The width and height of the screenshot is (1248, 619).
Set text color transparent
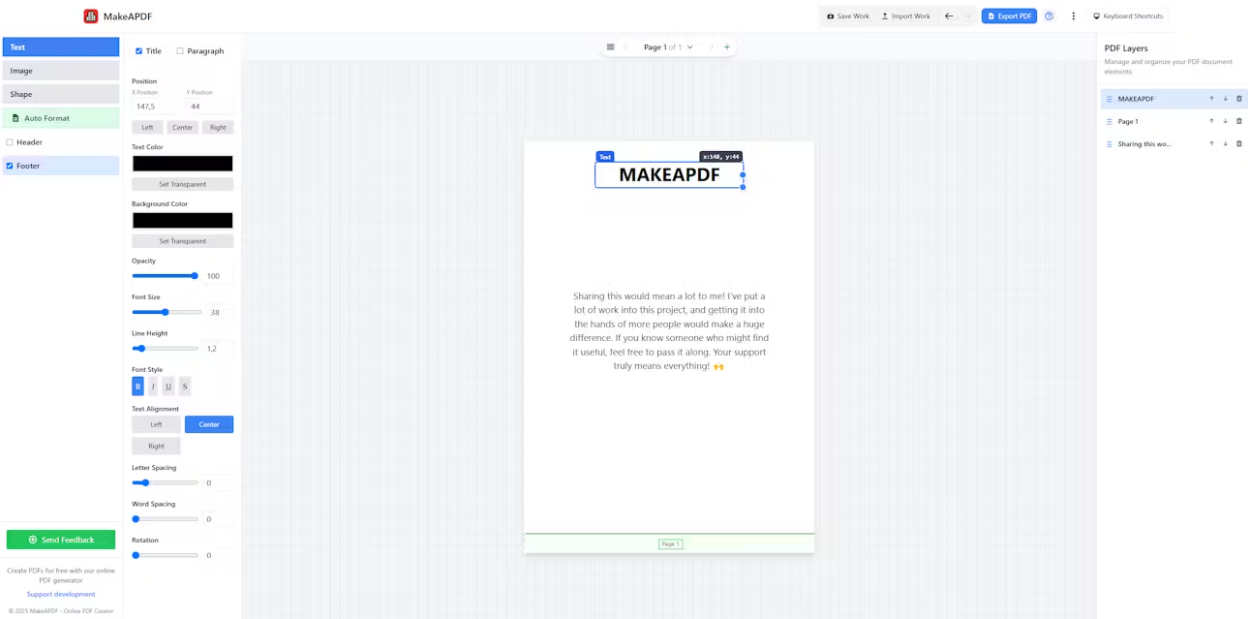click(x=183, y=184)
